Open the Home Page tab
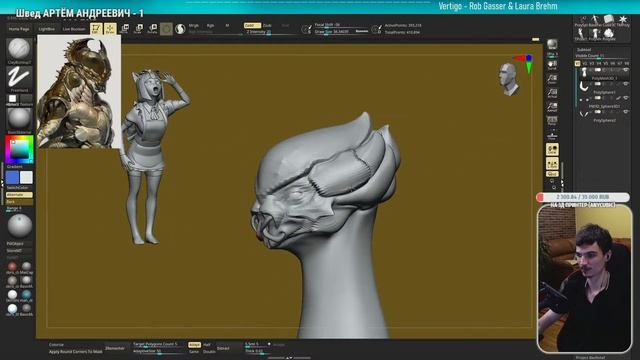 tap(19, 29)
